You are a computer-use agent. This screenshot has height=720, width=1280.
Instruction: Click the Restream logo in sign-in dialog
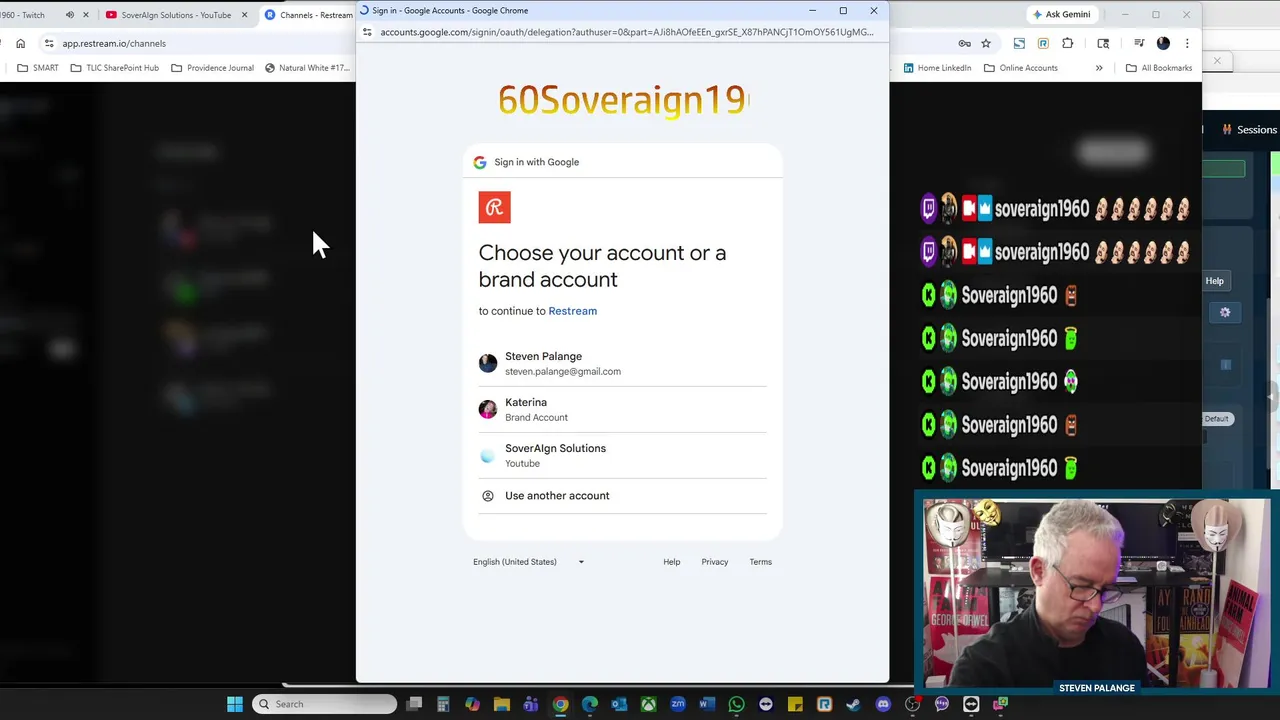pyautogui.click(x=494, y=207)
